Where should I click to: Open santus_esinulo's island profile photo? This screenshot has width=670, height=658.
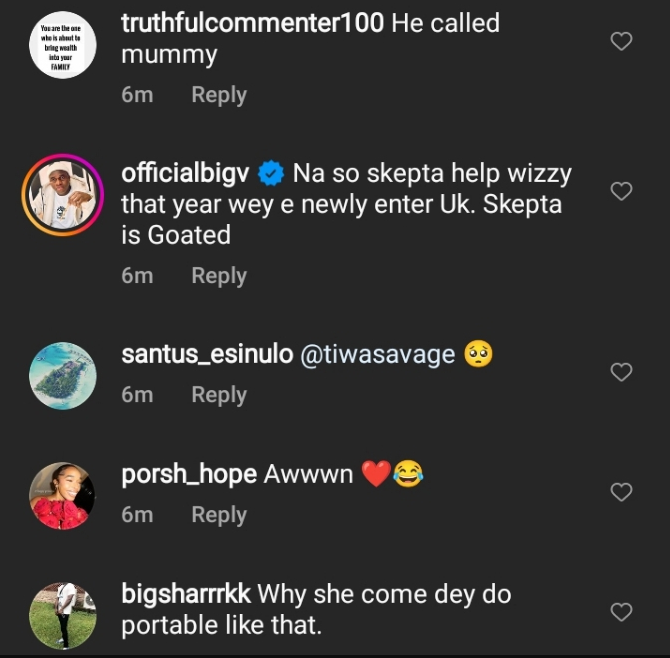[63, 374]
